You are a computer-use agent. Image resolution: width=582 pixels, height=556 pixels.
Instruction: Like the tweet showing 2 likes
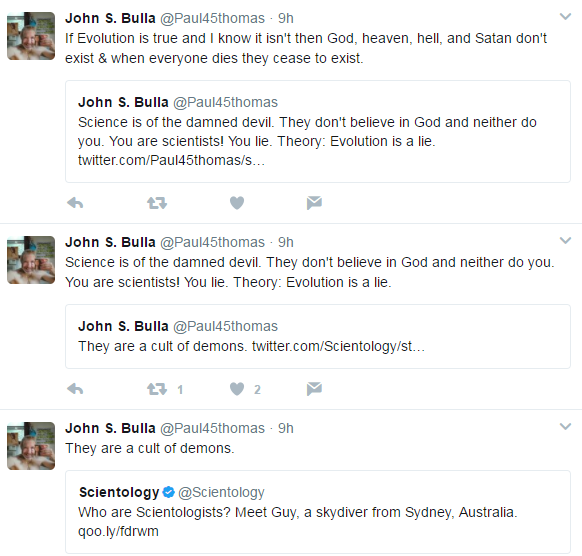click(237, 389)
